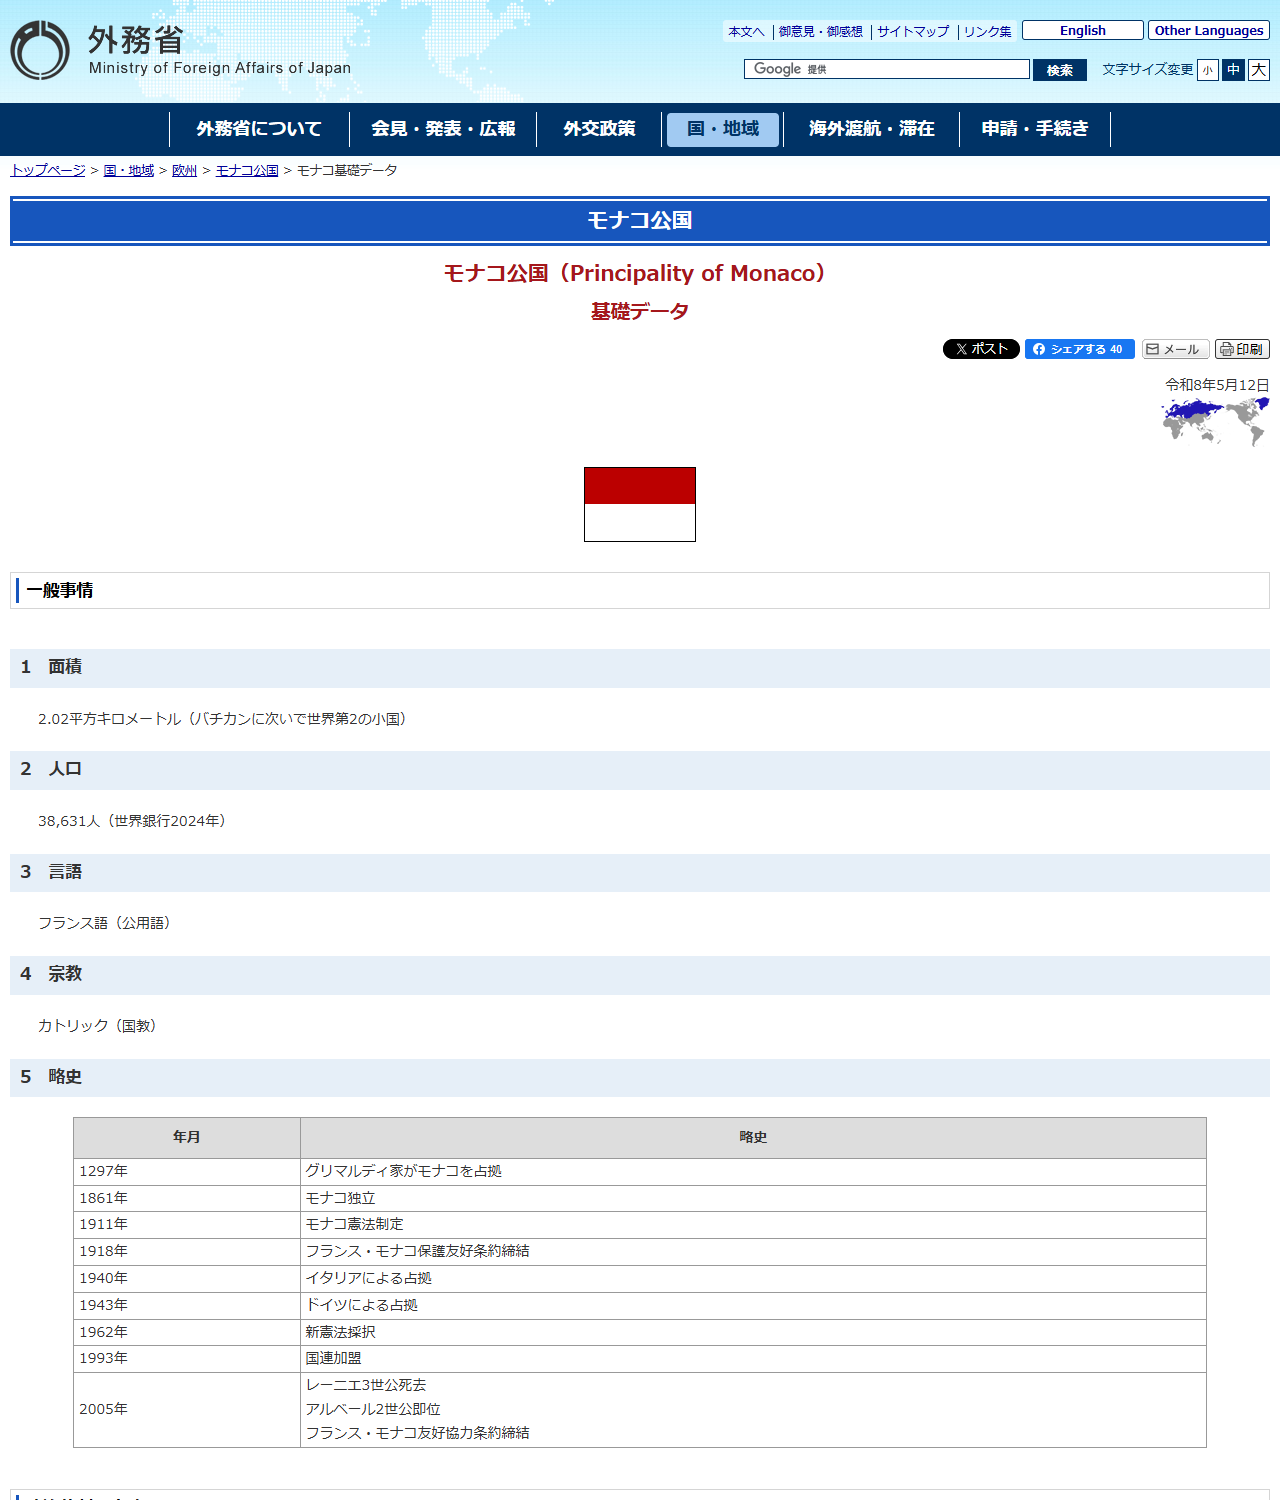Go to 国・地域 in the breadcrumb
The height and width of the screenshot is (1500, 1280).
[x=129, y=171]
